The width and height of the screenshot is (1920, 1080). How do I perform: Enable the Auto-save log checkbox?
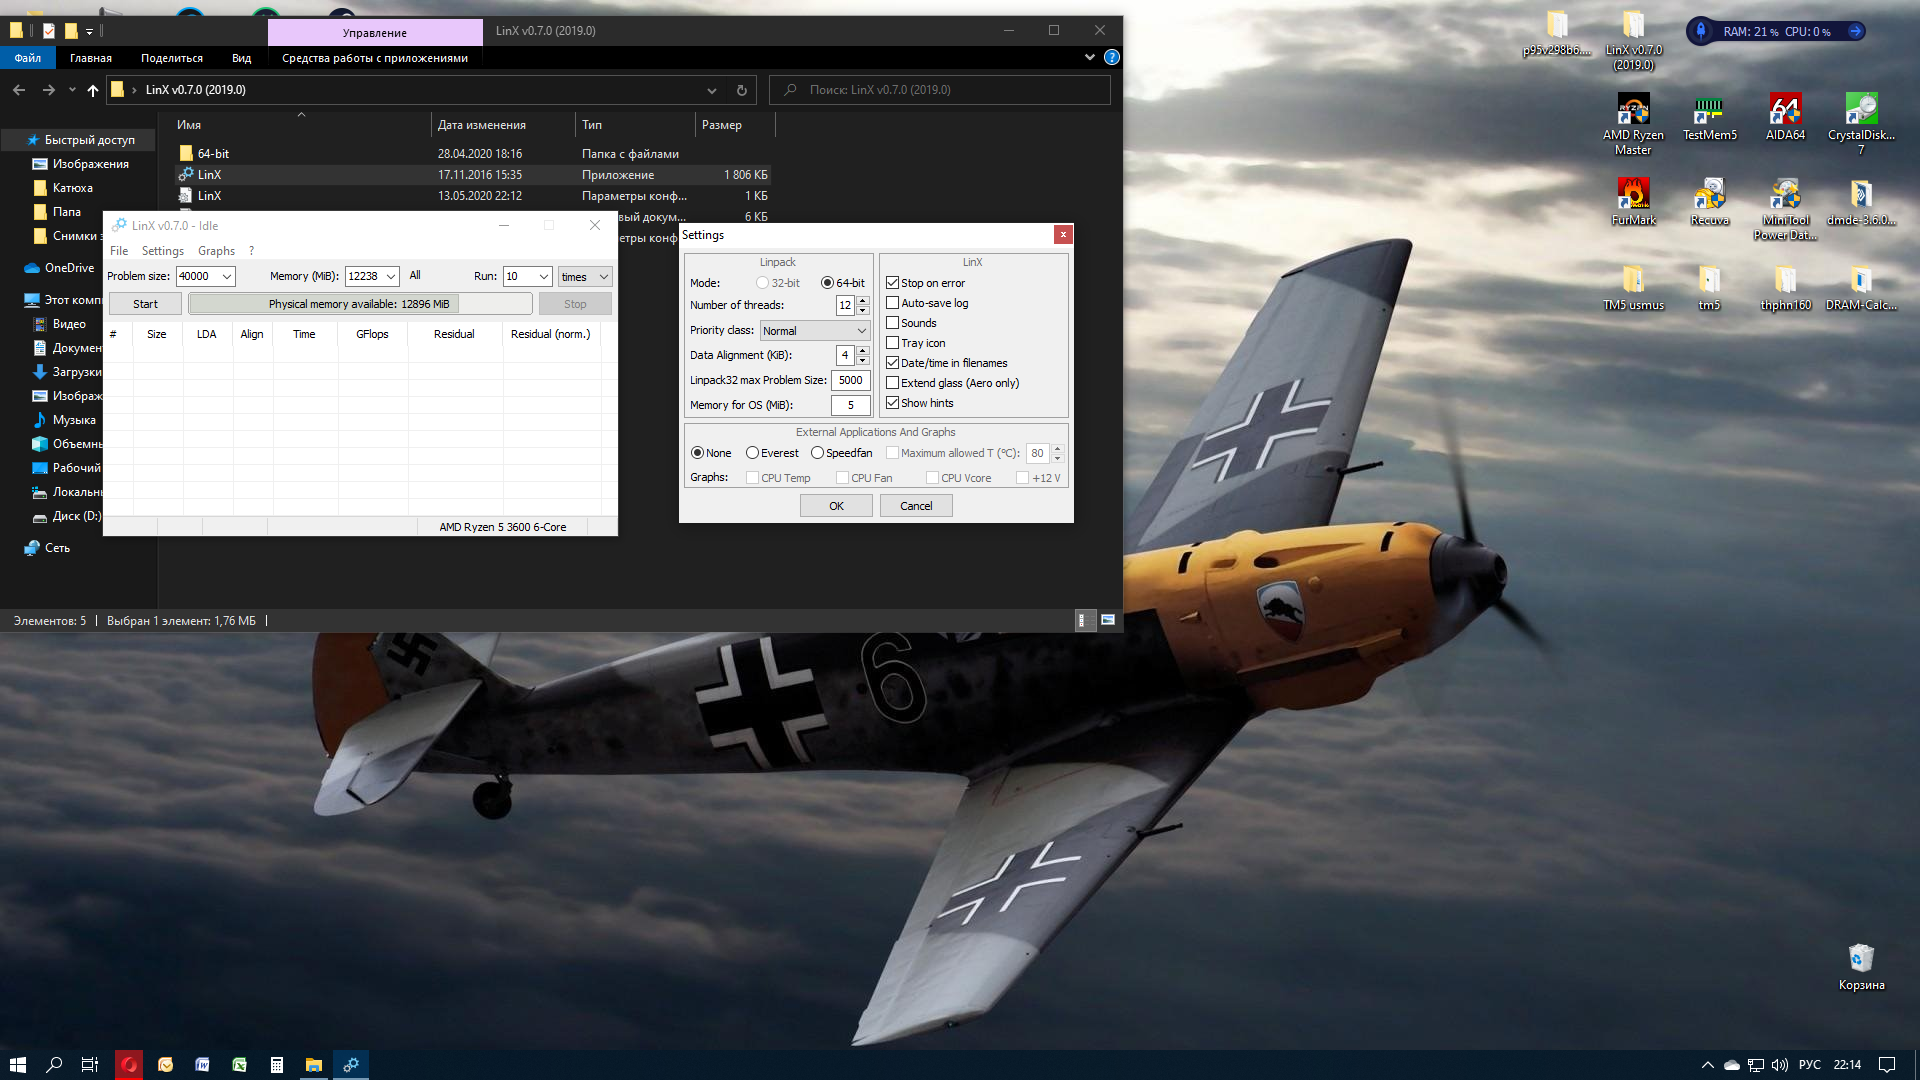[x=892, y=303]
